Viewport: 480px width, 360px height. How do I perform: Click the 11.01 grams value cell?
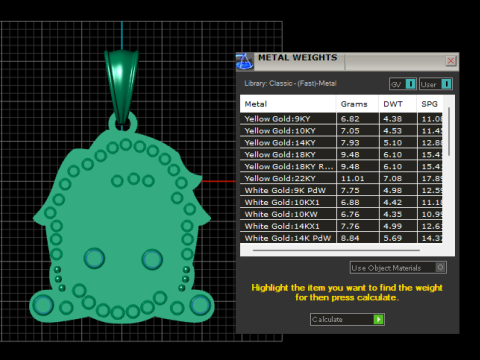[x=358, y=178]
